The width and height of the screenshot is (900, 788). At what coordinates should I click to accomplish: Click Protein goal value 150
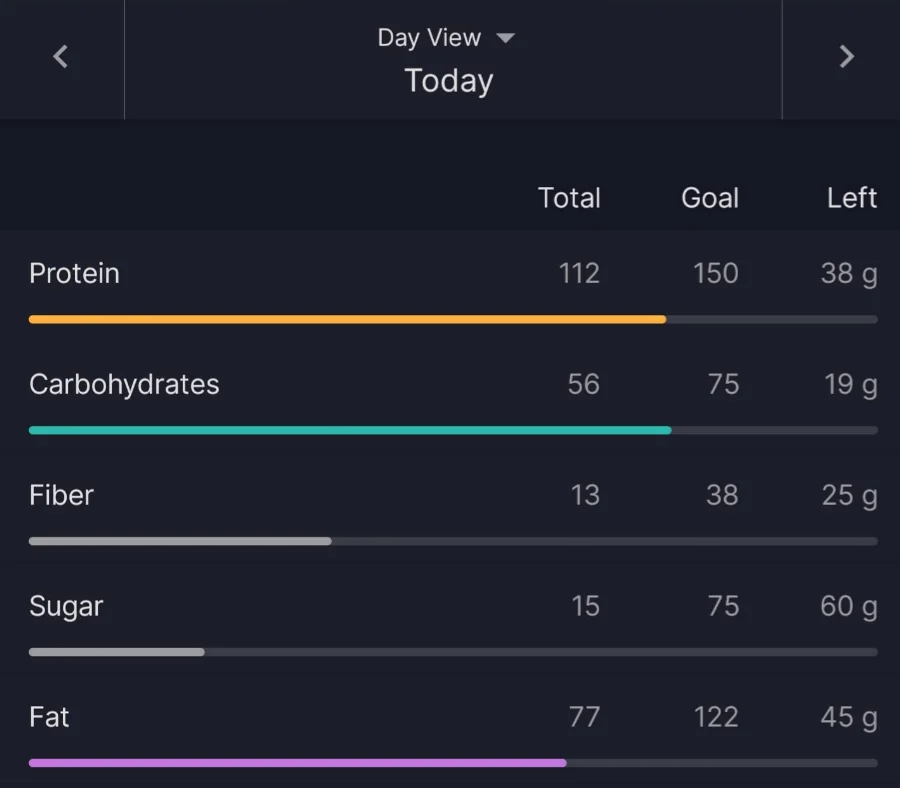(715, 273)
